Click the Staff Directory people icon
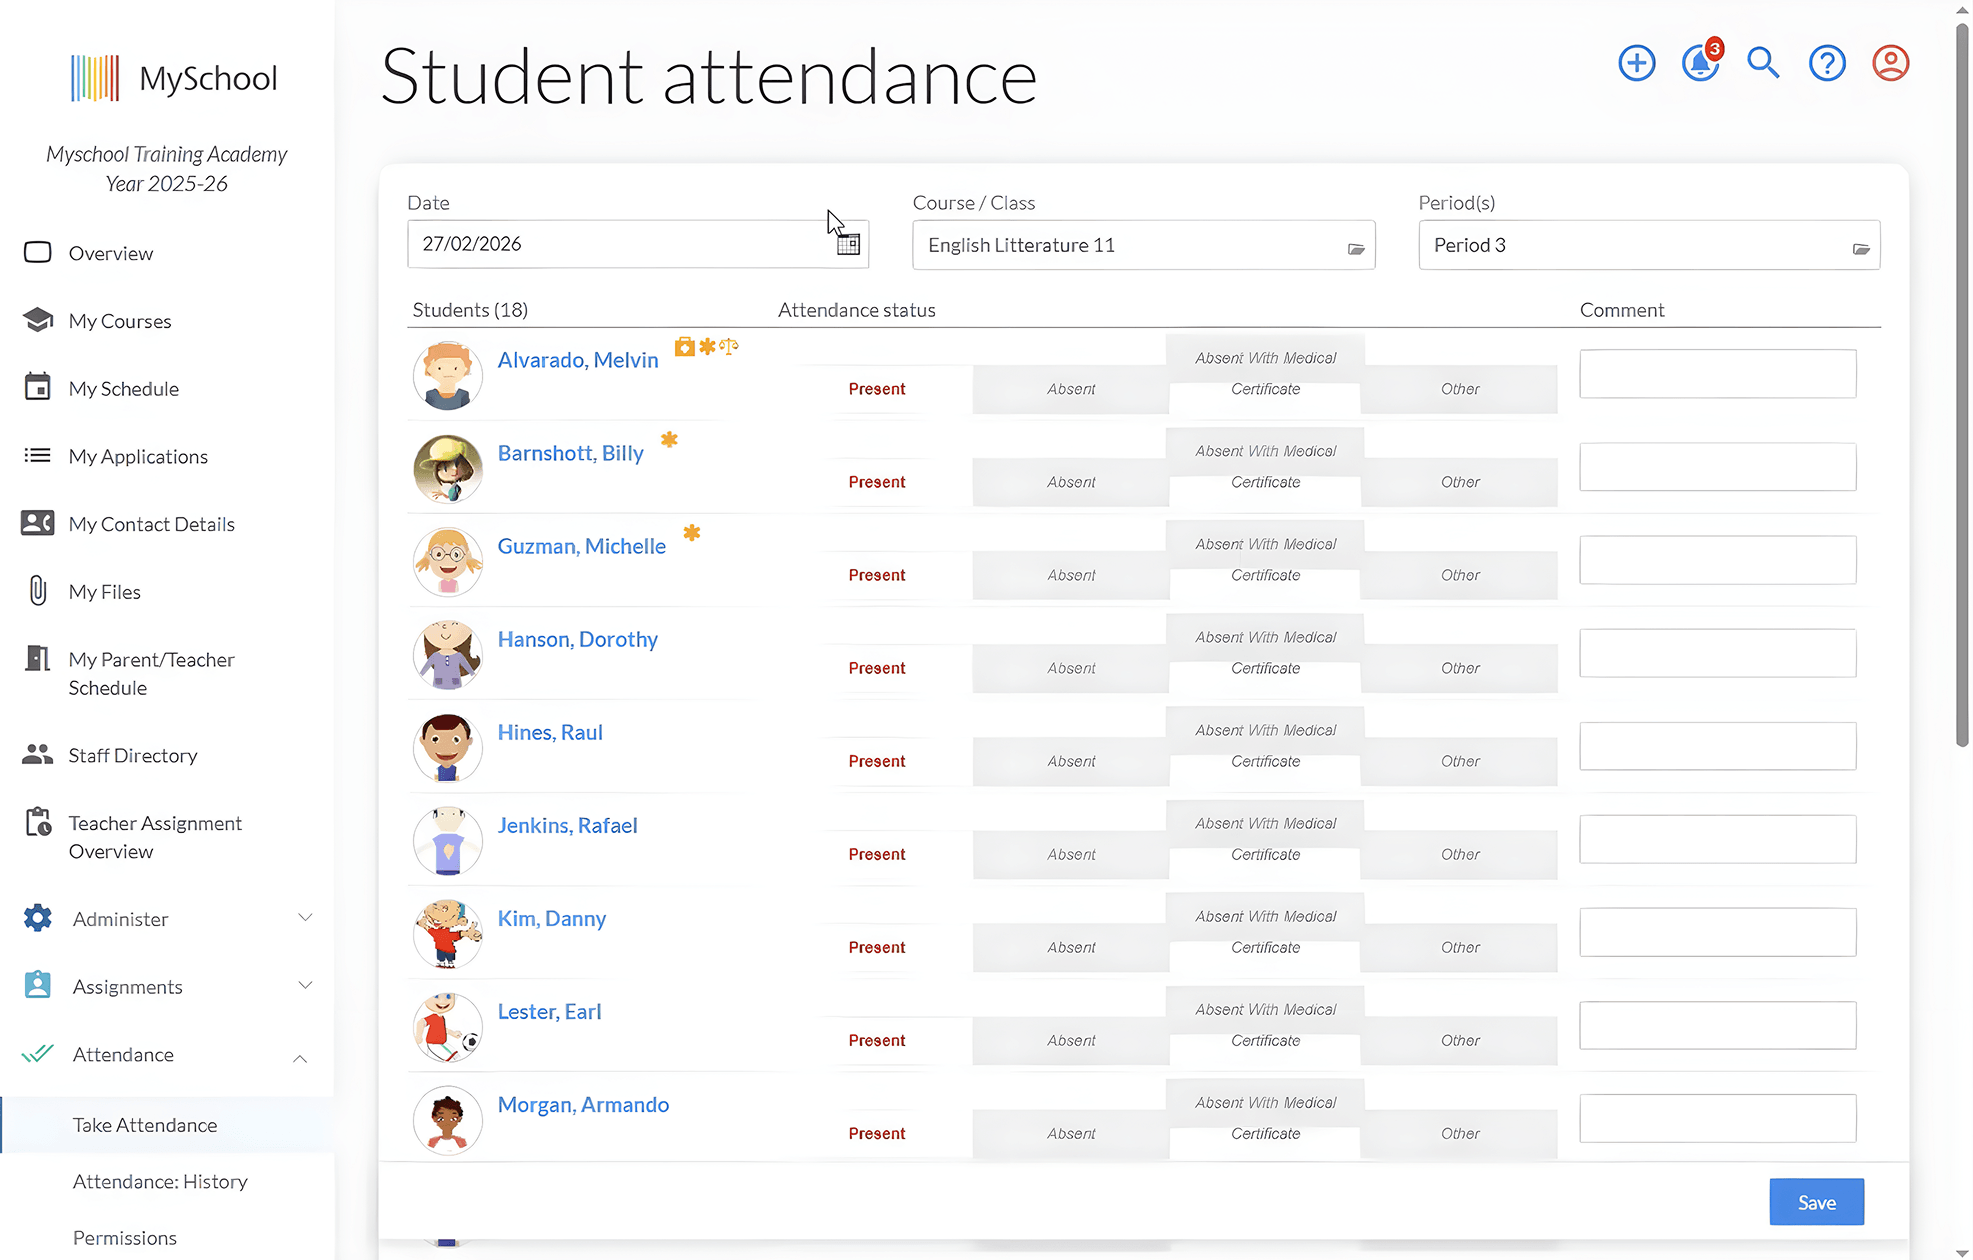This screenshot has width=1973, height=1260. click(38, 754)
